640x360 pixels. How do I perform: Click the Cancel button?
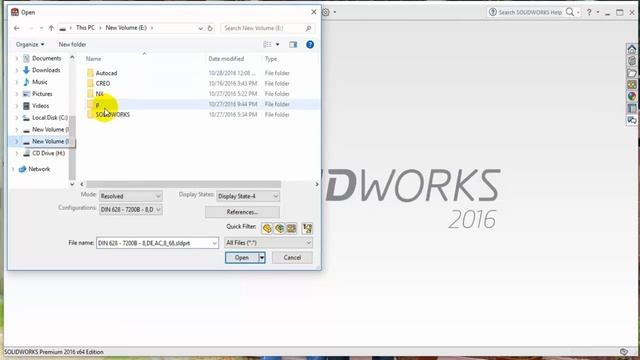coord(292,258)
